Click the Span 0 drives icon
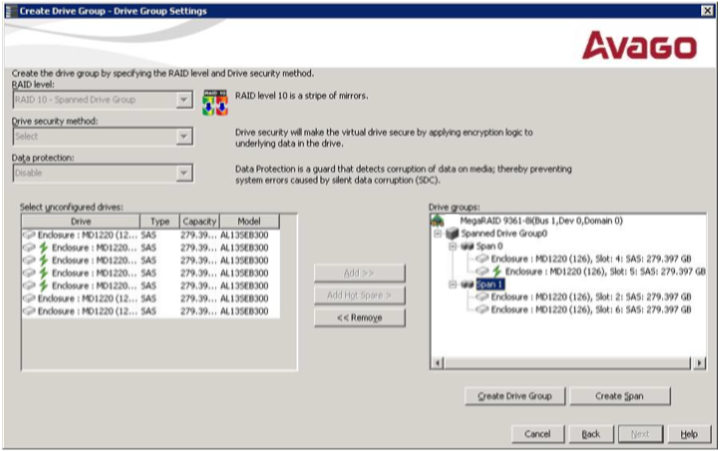The width and height of the screenshot is (720, 451). 466,246
